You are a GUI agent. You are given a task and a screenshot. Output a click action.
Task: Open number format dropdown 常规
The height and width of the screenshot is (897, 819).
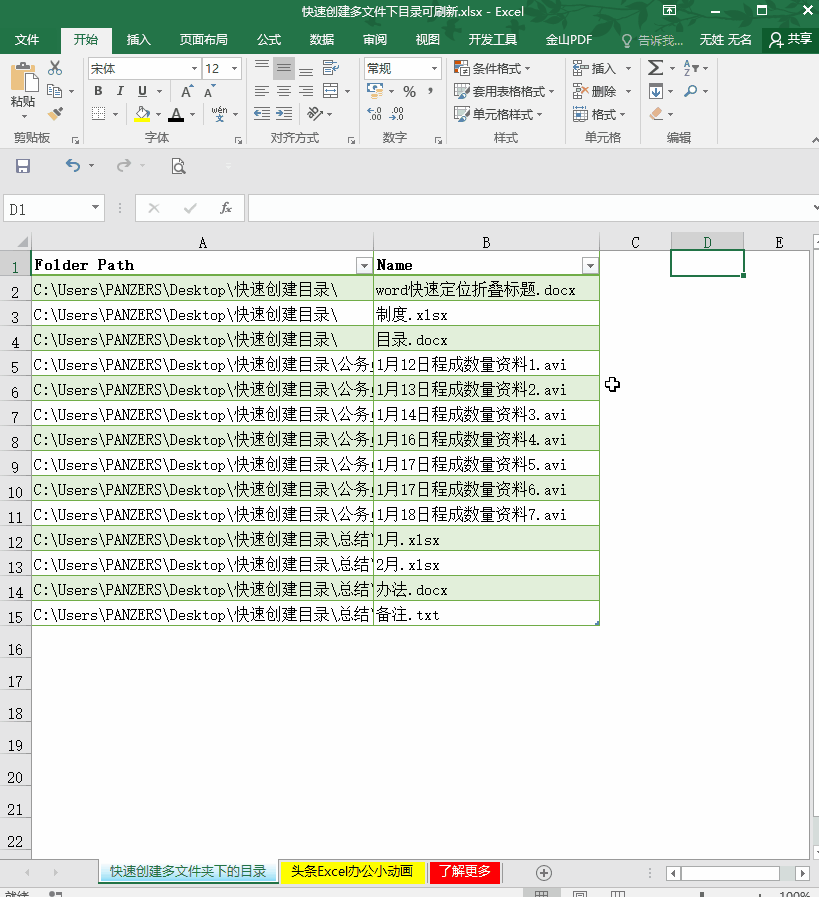tap(434, 69)
